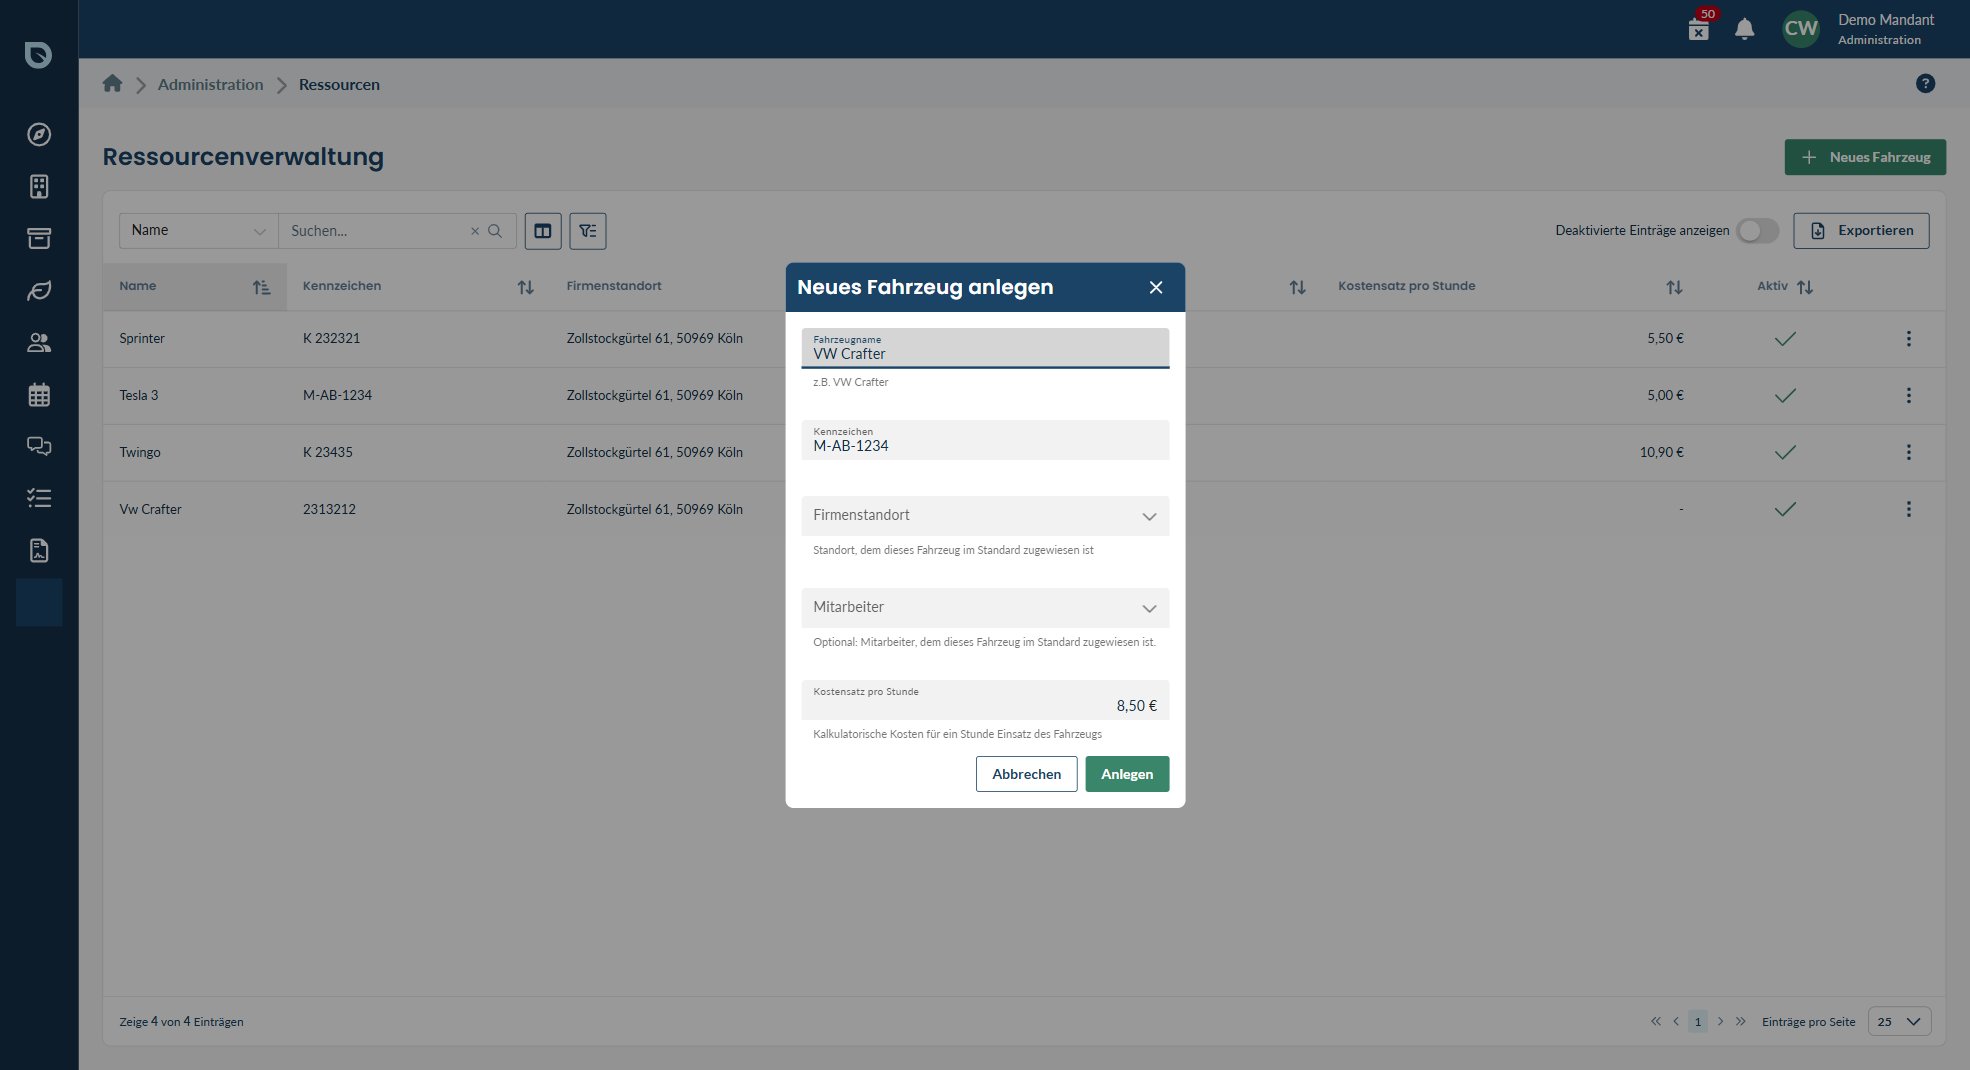Click the app logo in the sidebar
Image resolution: width=1970 pixels, height=1070 pixels.
click(x=38, y=54)
